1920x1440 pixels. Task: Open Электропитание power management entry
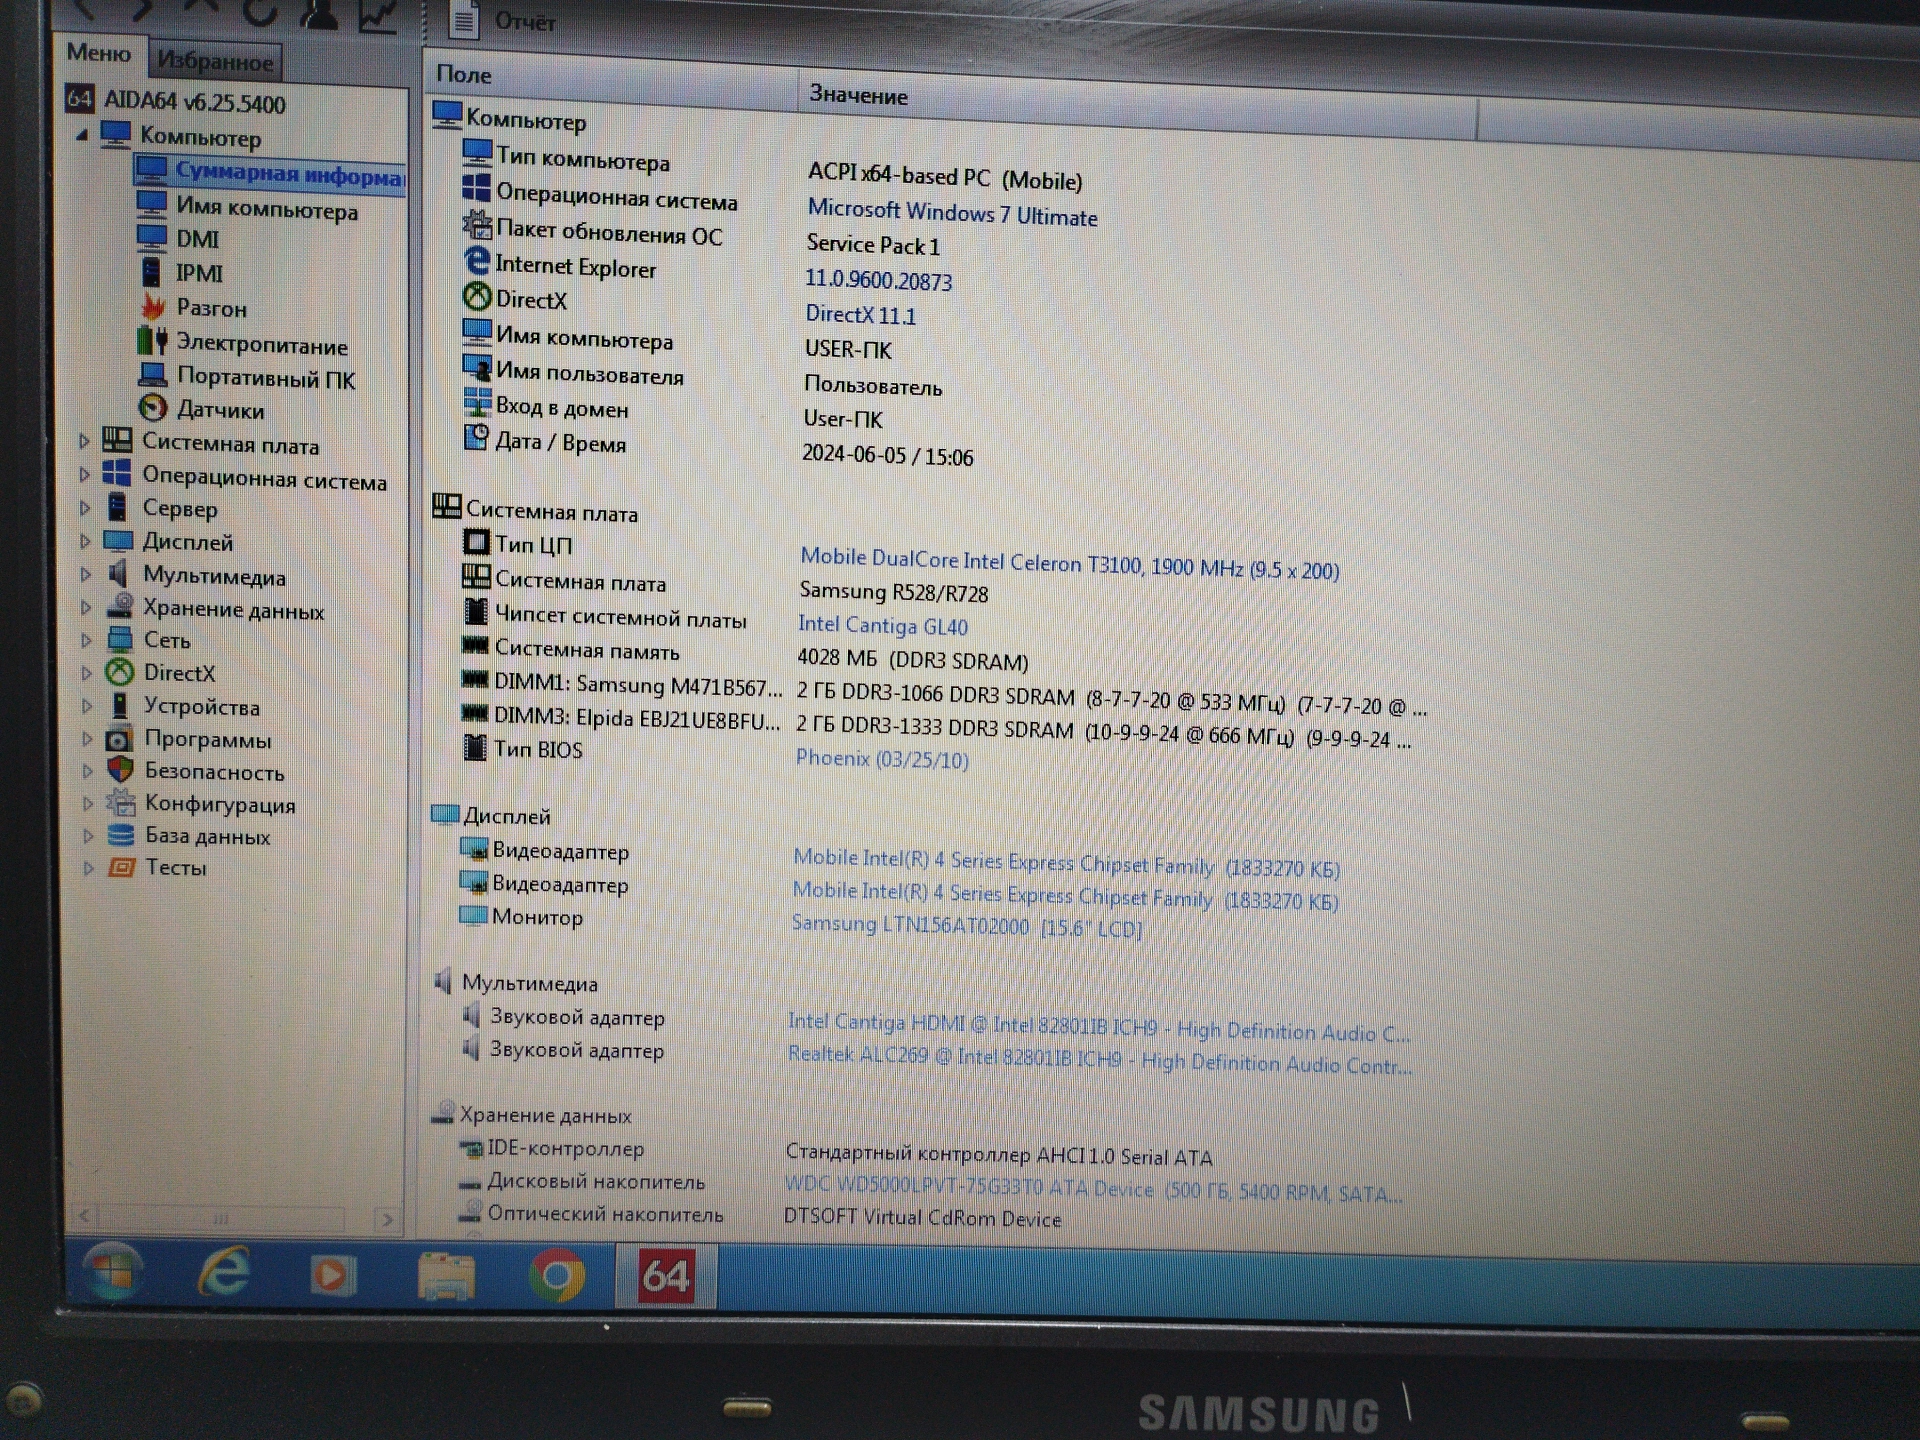(x=262, y=345)
